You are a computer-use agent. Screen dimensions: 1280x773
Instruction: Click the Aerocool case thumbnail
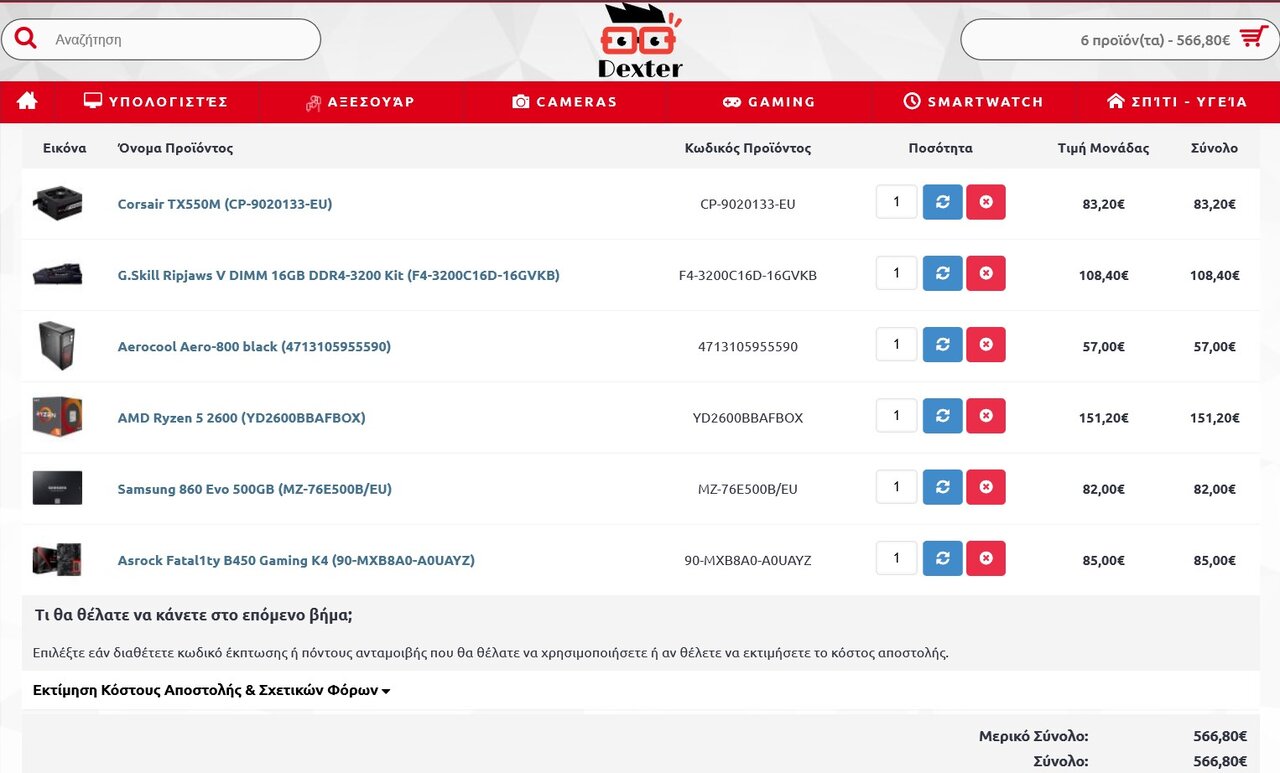pyautogui.click(x=57, y=346)
